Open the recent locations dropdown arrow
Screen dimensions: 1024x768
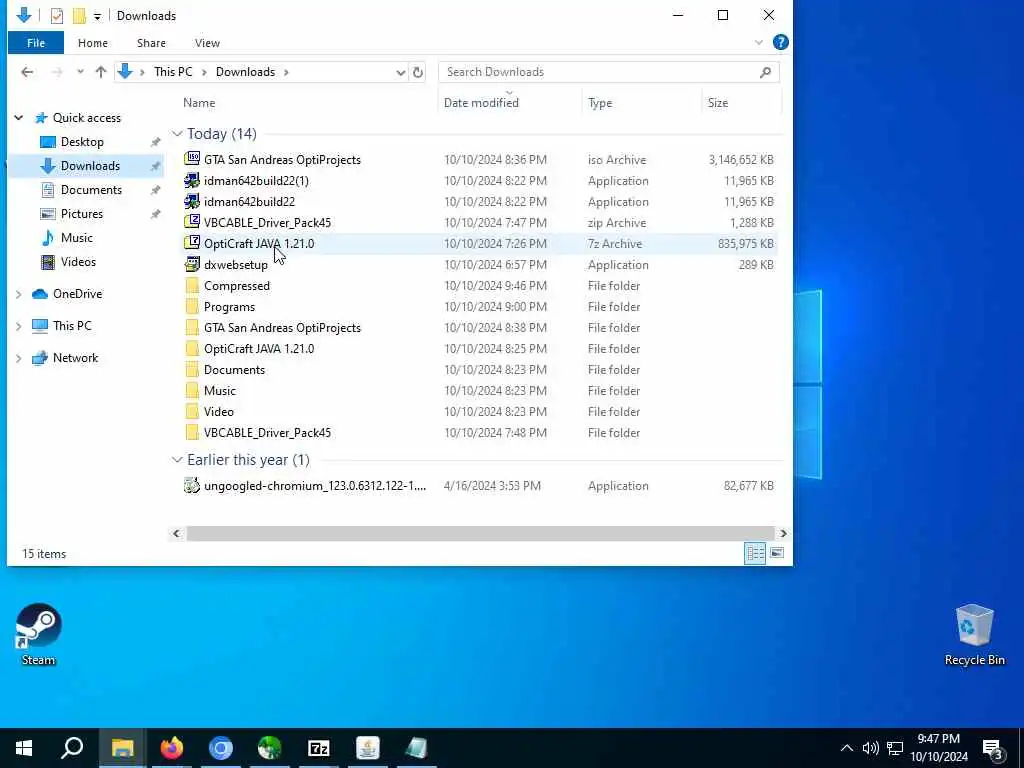[80, 72]
